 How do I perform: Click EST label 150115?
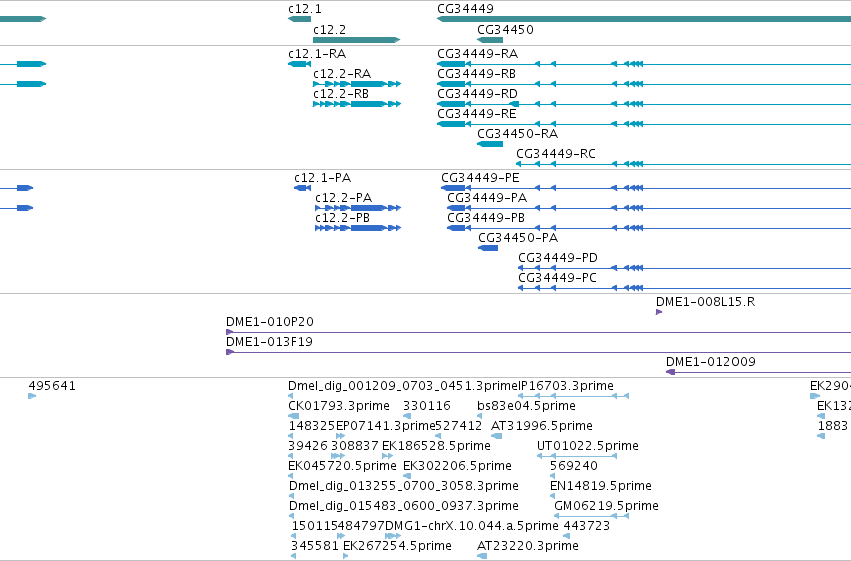pos(315,527)
